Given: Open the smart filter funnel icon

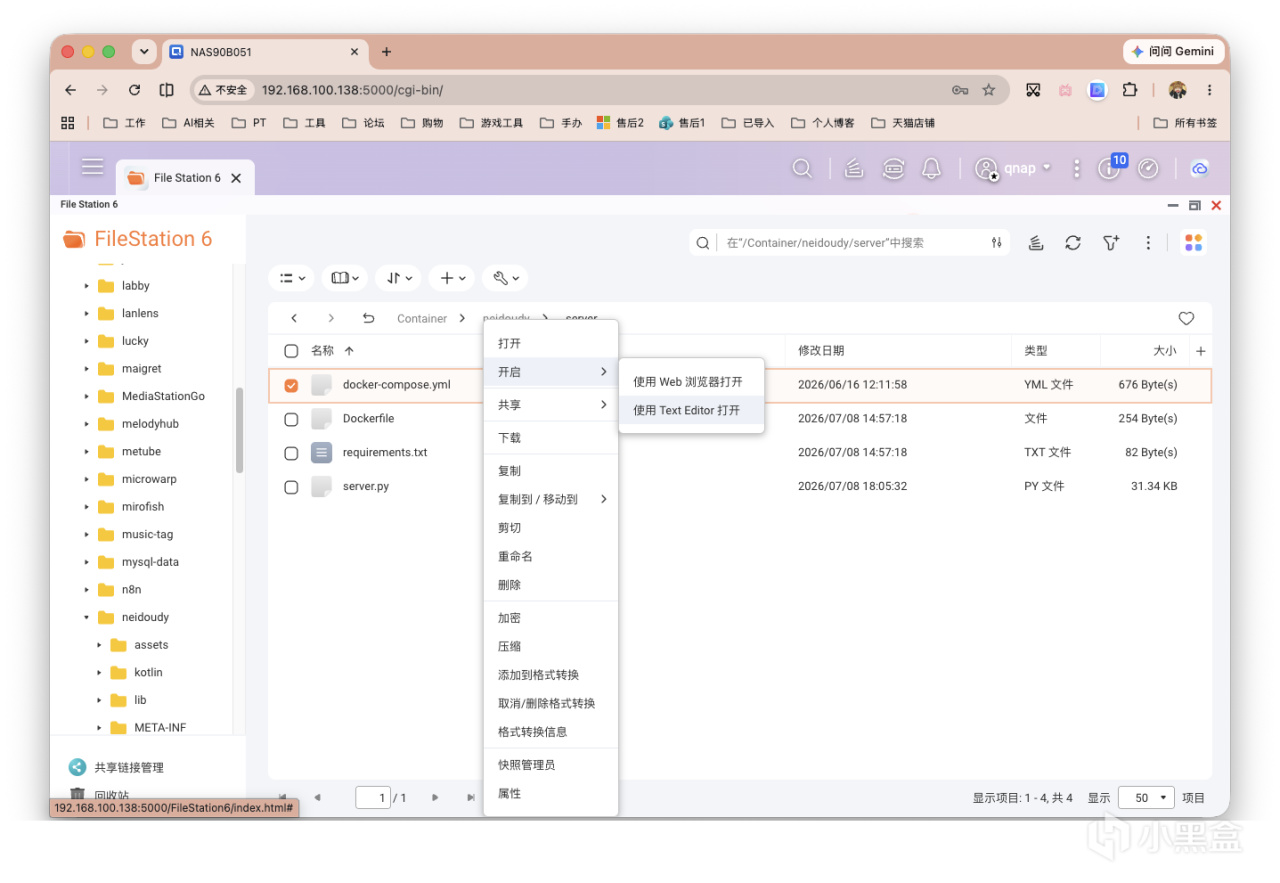Looking at the screenshot, I should pos(1111,243).
